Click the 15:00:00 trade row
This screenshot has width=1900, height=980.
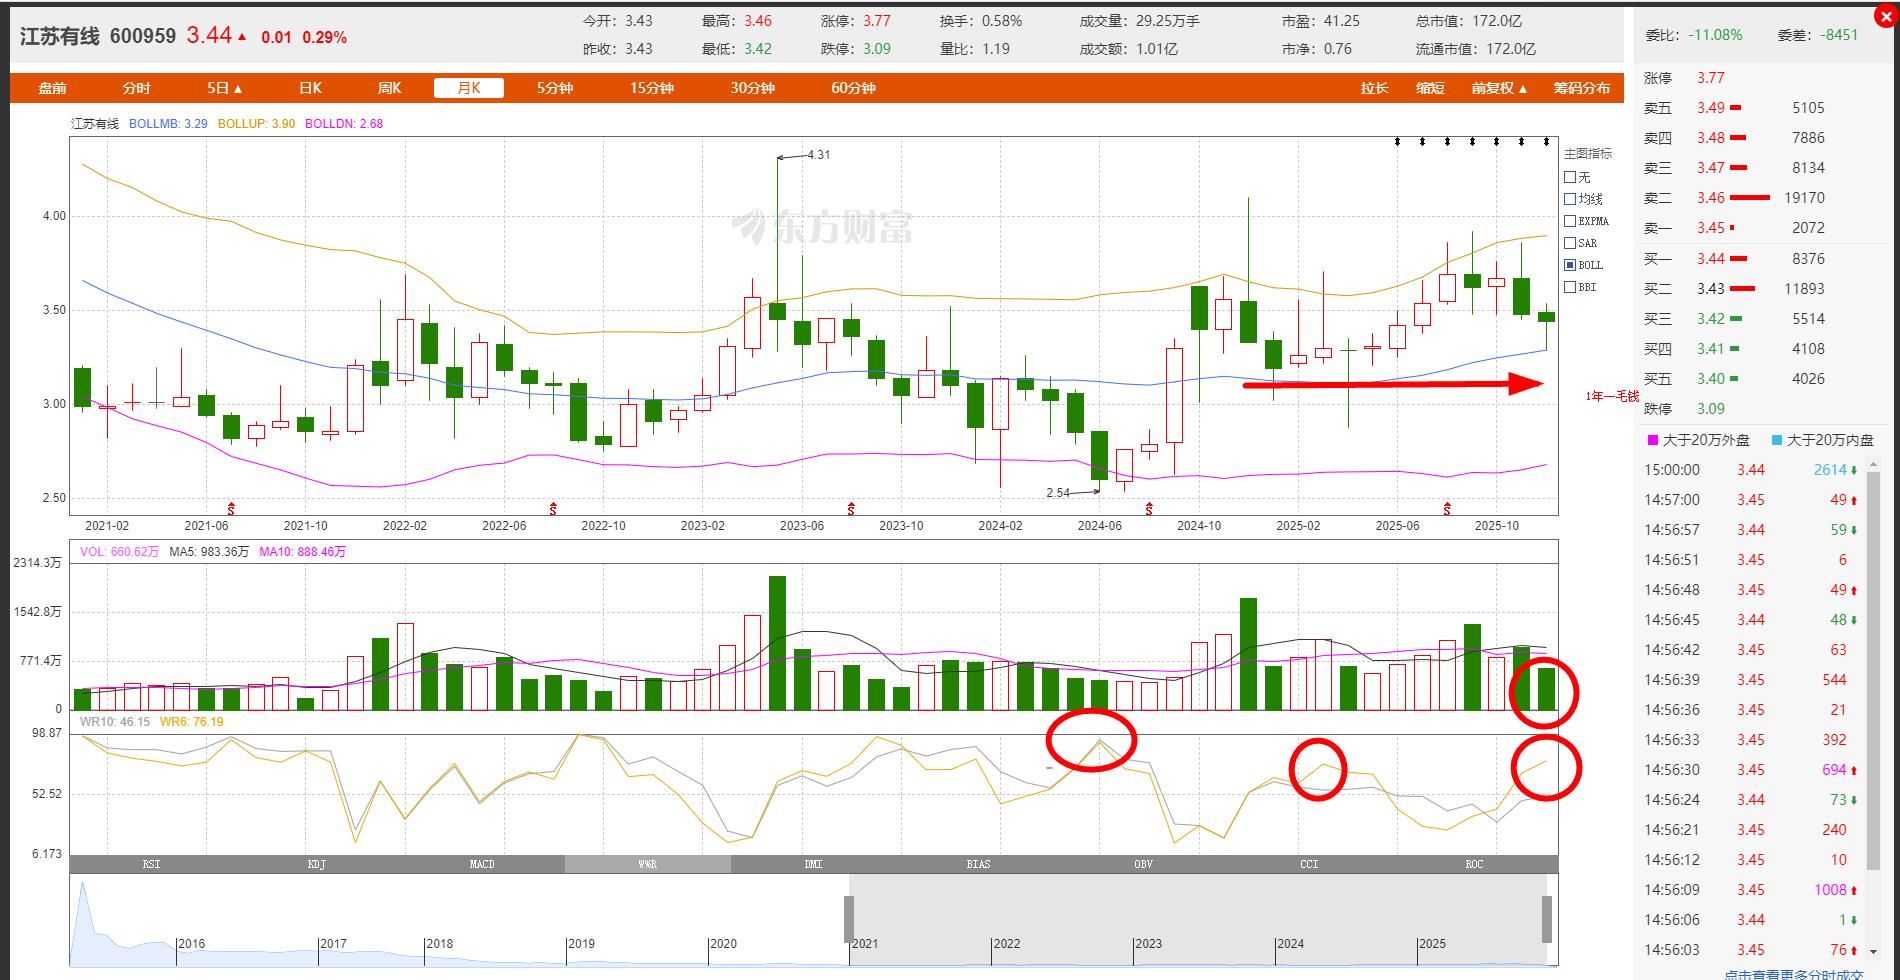click(x=1752, y=470)
